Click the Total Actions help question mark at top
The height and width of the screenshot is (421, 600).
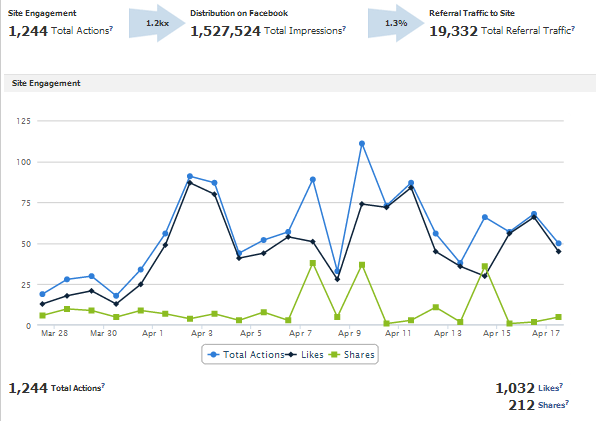(111, 28)
